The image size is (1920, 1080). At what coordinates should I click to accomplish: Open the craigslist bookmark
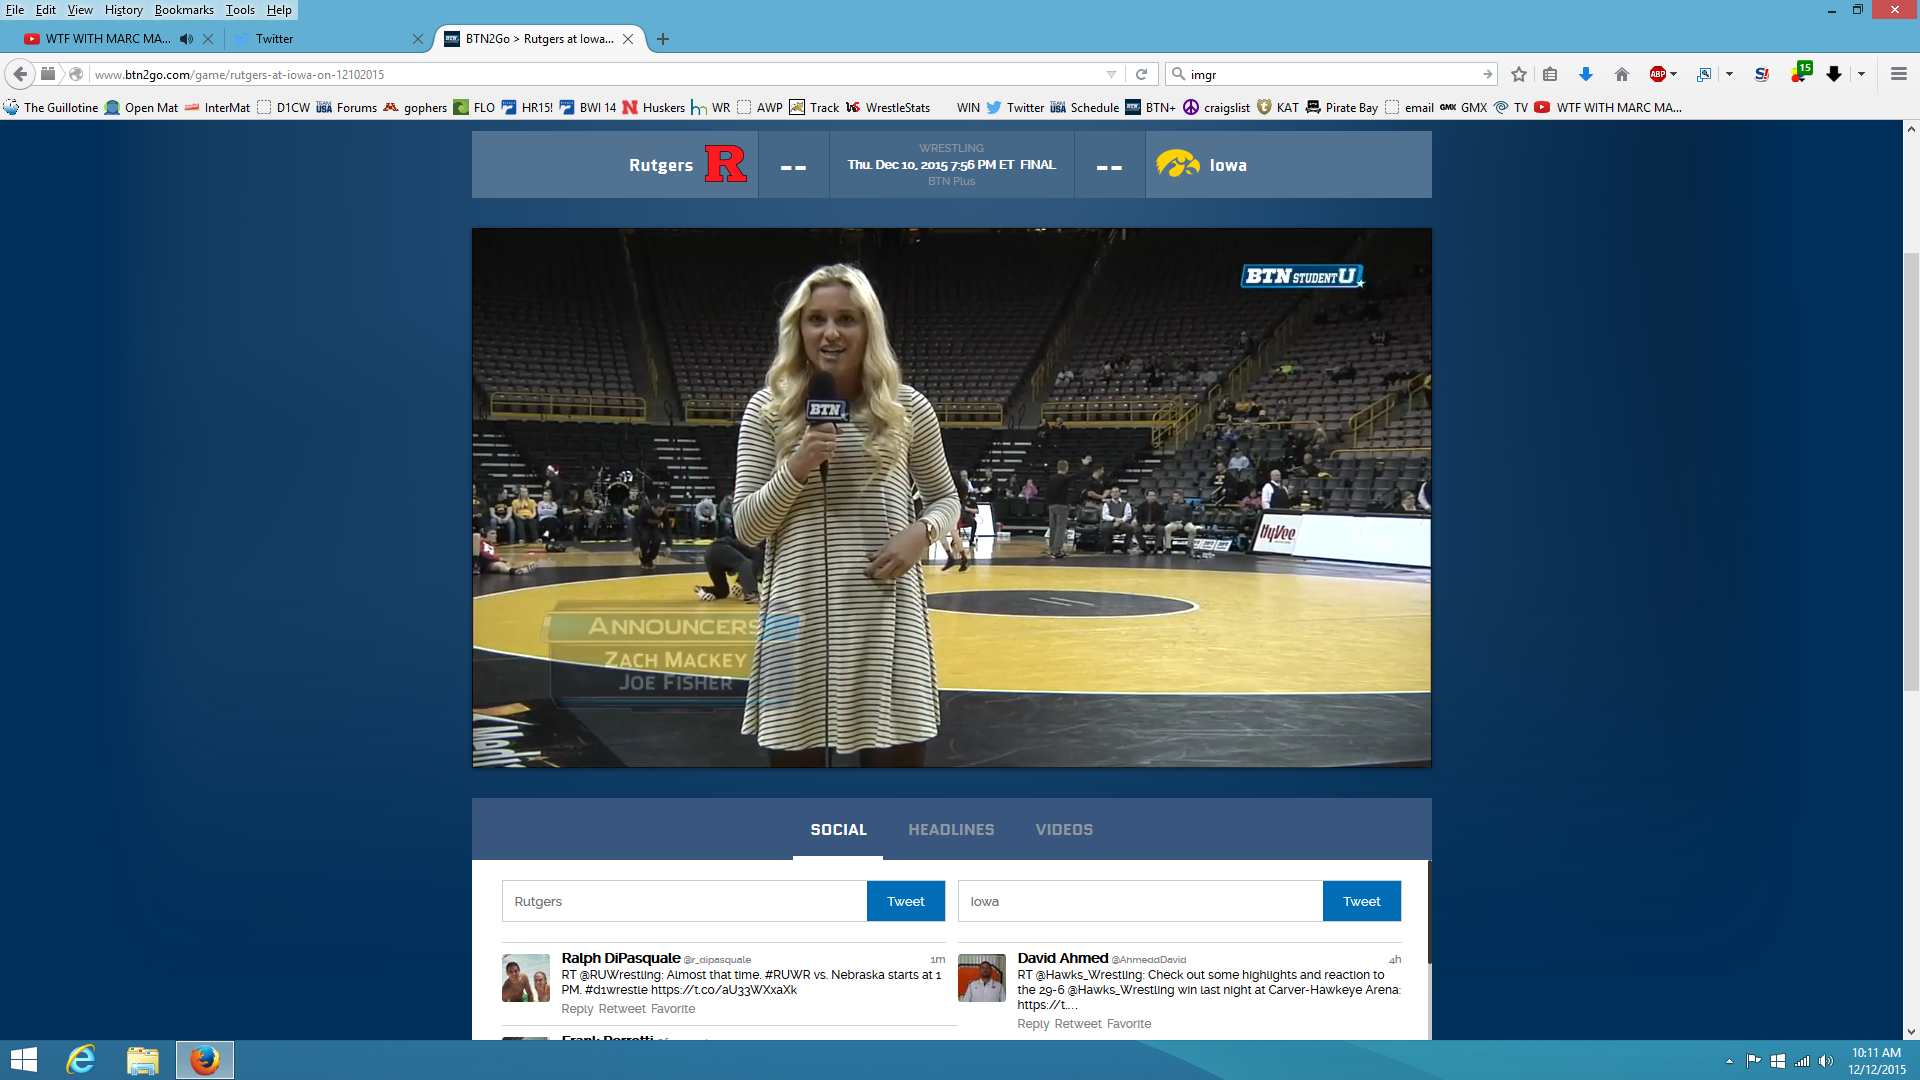coord(1216,107)
